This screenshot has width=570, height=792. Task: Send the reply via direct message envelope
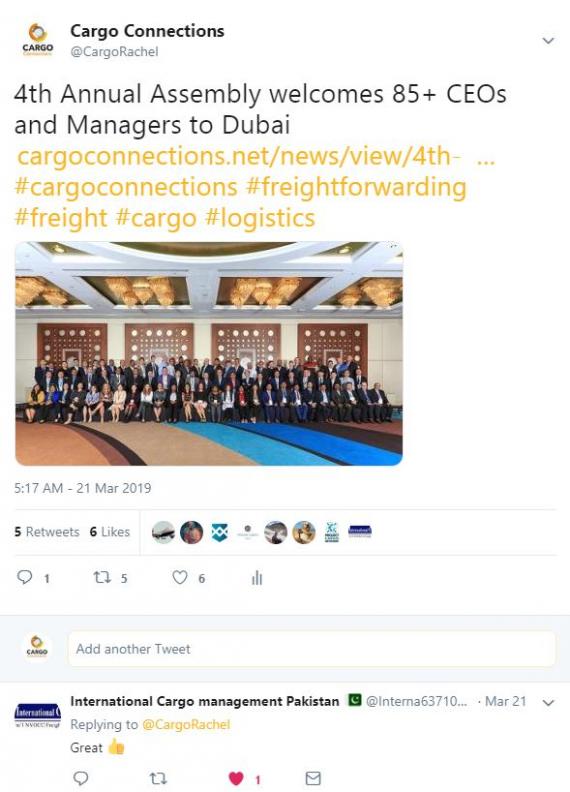tap(313, 778)
